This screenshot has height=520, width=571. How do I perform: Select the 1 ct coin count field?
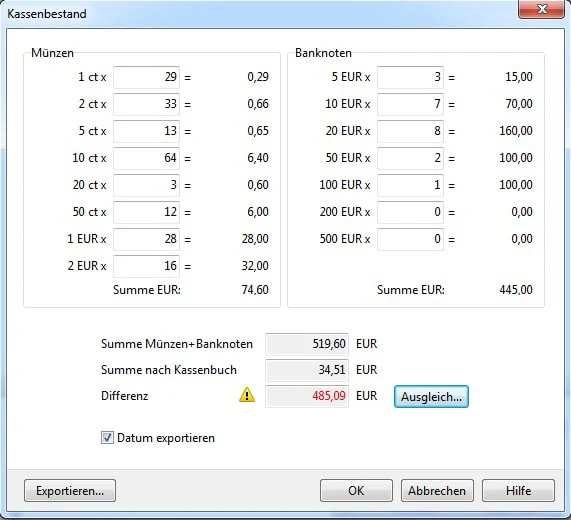pyautogui.click(x=146, y=77)
